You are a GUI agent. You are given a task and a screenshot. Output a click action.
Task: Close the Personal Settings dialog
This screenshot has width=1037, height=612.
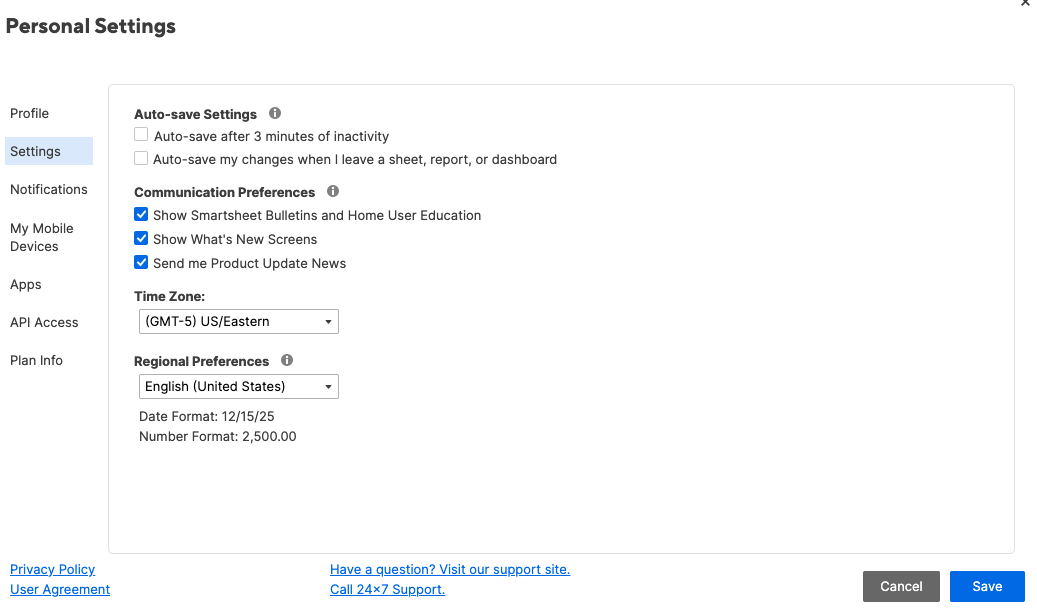click(x=1025, y=4)
